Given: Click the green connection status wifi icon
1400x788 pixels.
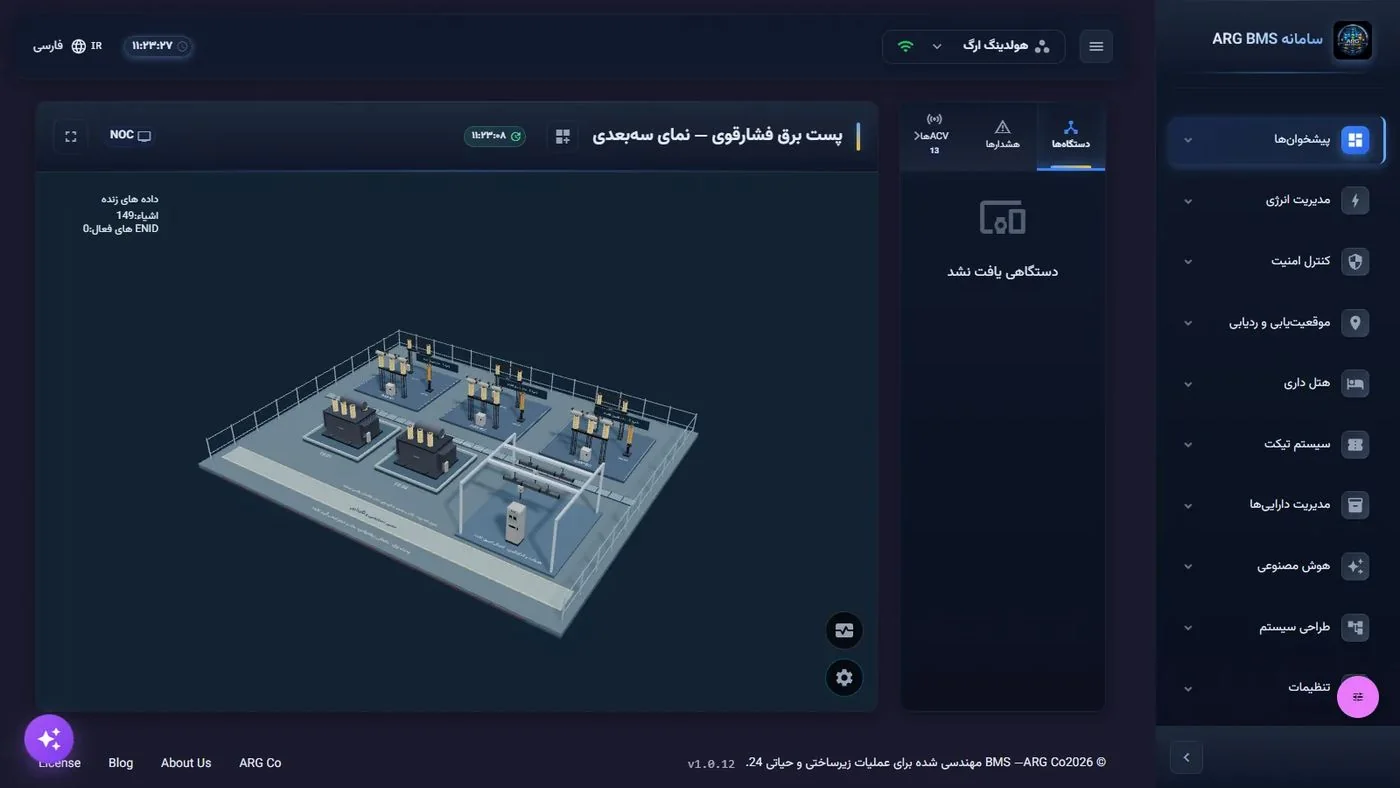Looking at the screenshot, I should (906, 46).
